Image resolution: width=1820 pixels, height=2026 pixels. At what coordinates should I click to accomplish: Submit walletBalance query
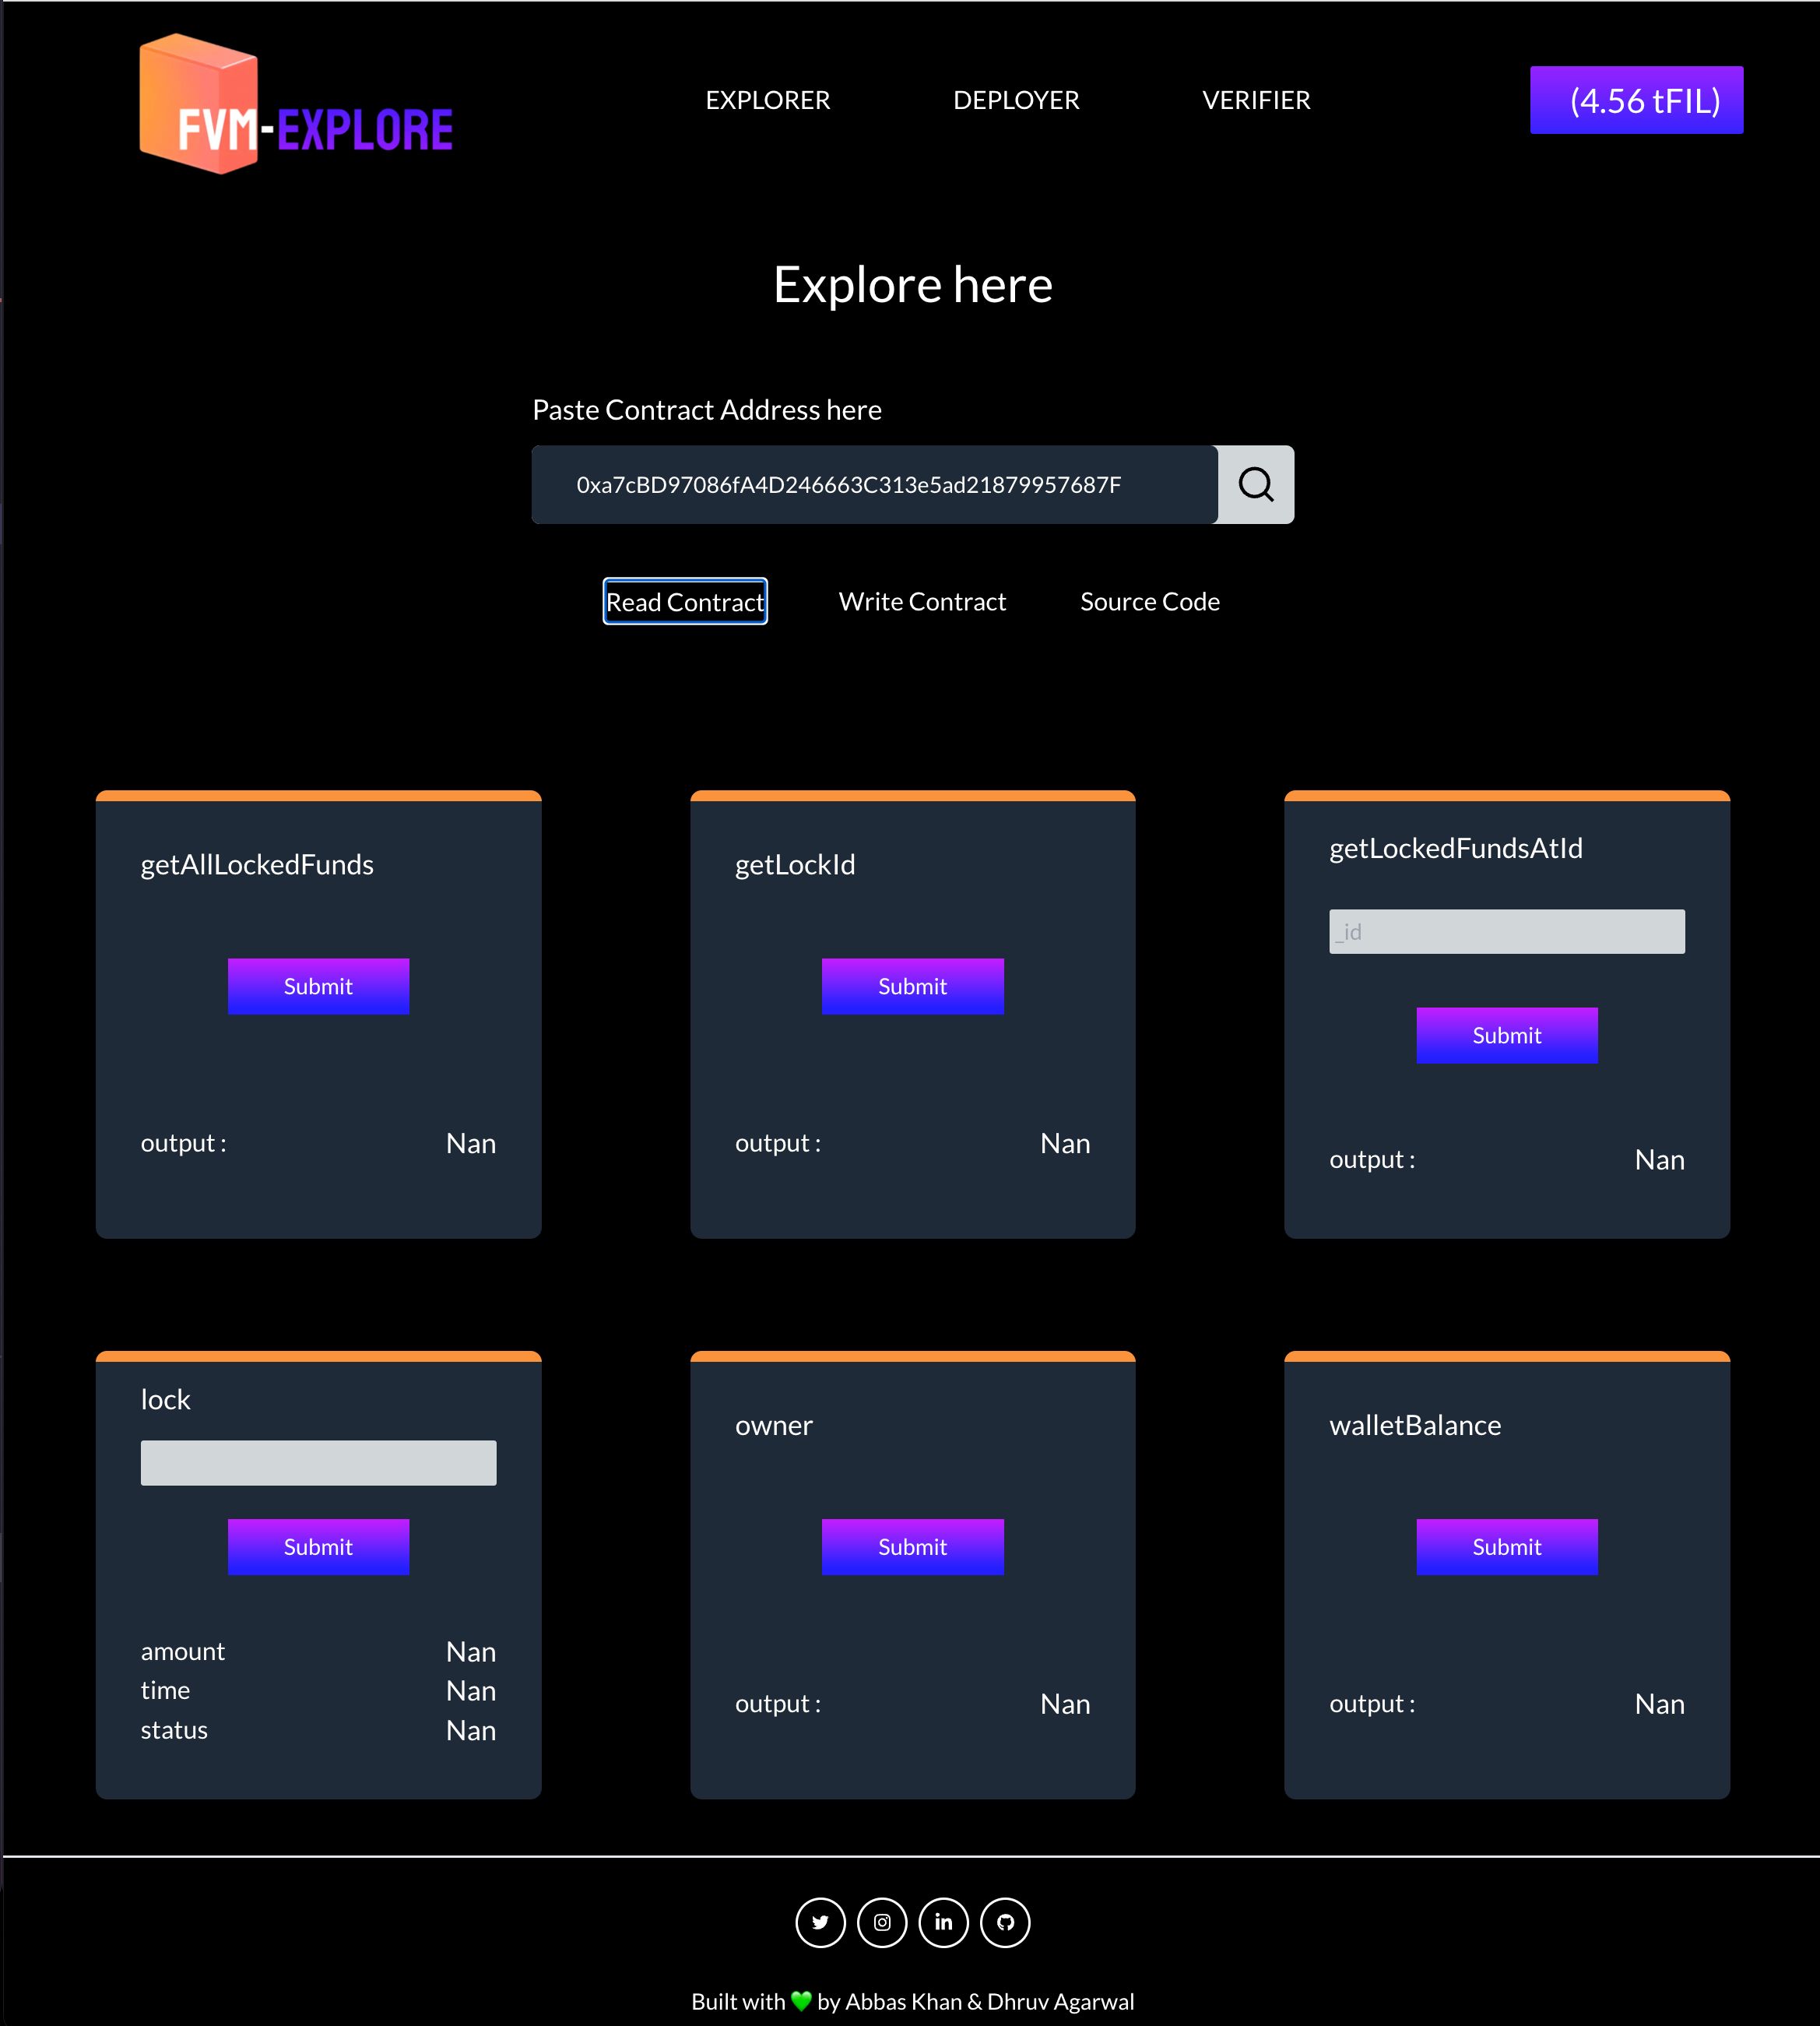tap(1506, 1546)
